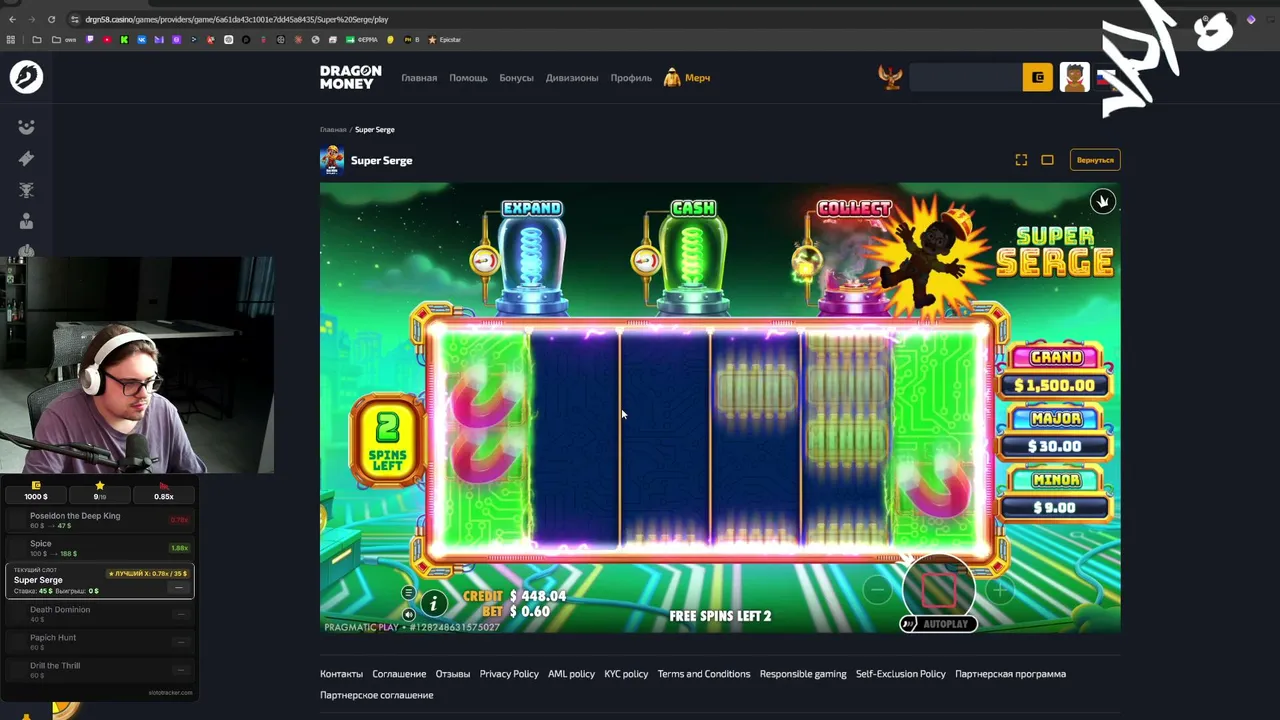
Task: Open the Twitch bookmark
Action: click(90, 40)
